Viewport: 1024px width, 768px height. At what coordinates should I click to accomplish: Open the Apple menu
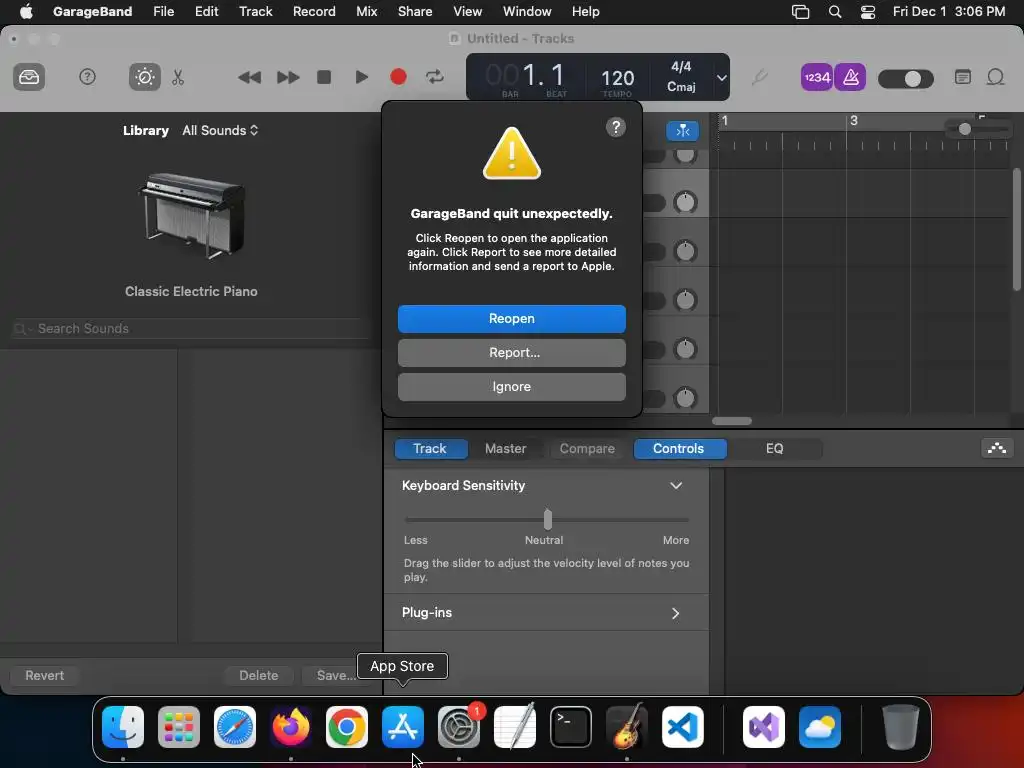click(x=26, y=12)
